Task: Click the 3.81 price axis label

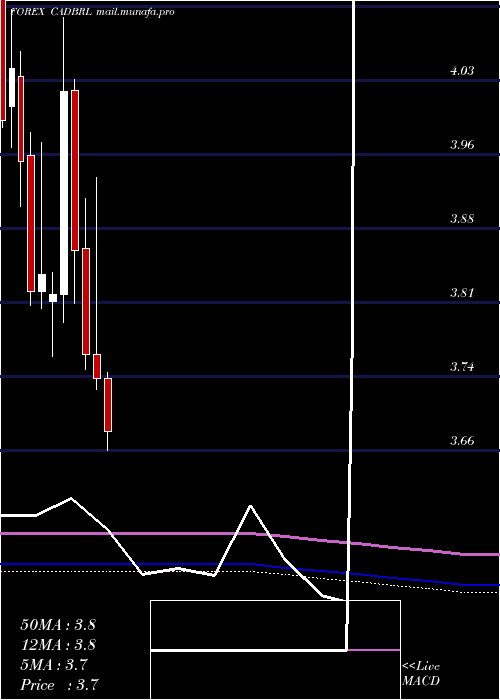Action: coord(462,293)
